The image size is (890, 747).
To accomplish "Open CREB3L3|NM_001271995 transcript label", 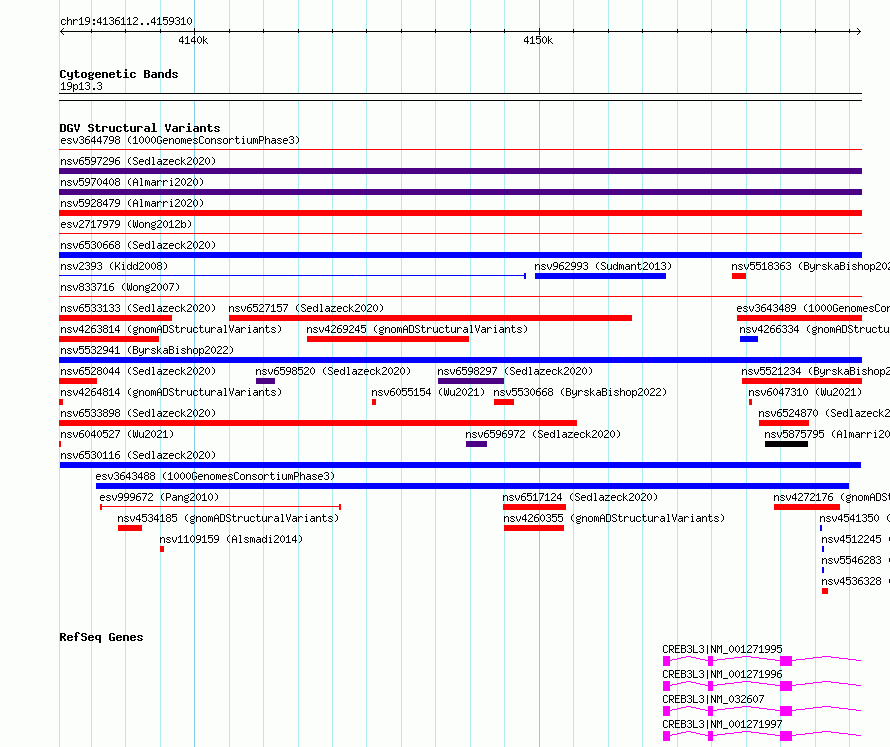I will [x=722, y=649].
